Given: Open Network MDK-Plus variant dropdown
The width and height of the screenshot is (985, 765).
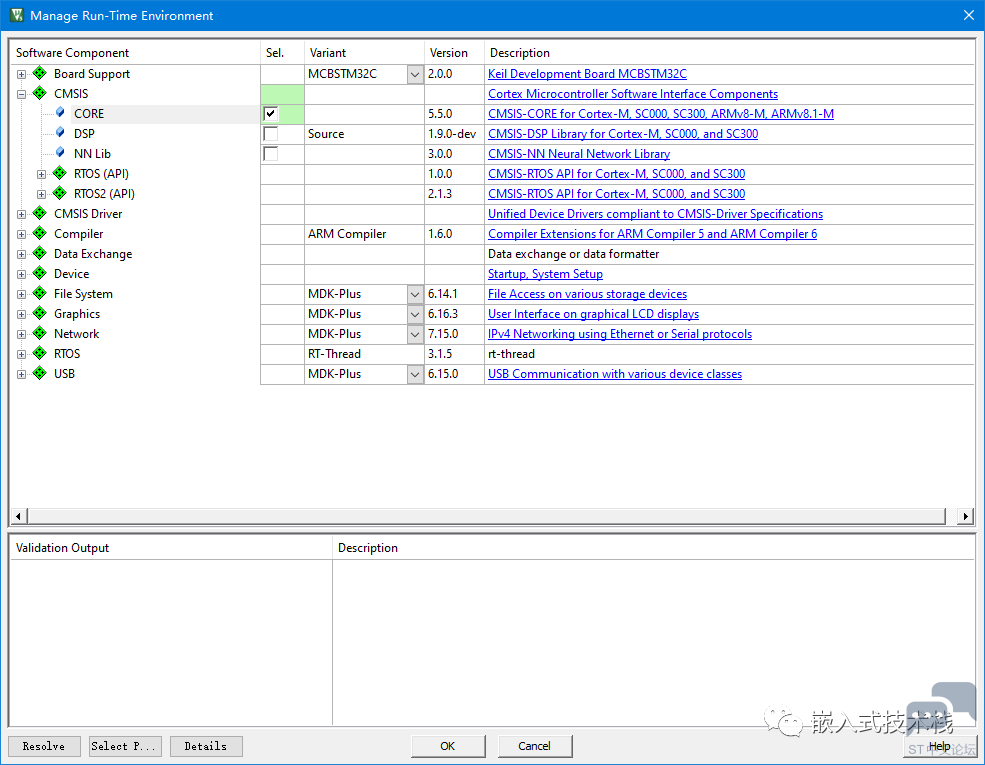Looking at the screenshot, I should 415,334.
